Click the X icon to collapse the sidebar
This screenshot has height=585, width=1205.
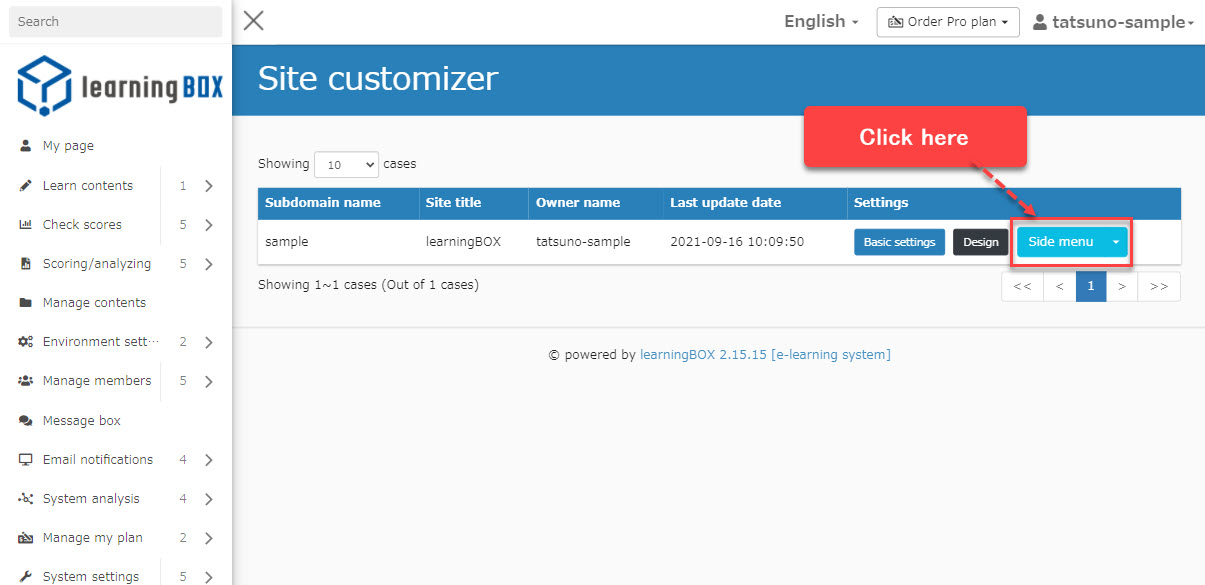254,21
